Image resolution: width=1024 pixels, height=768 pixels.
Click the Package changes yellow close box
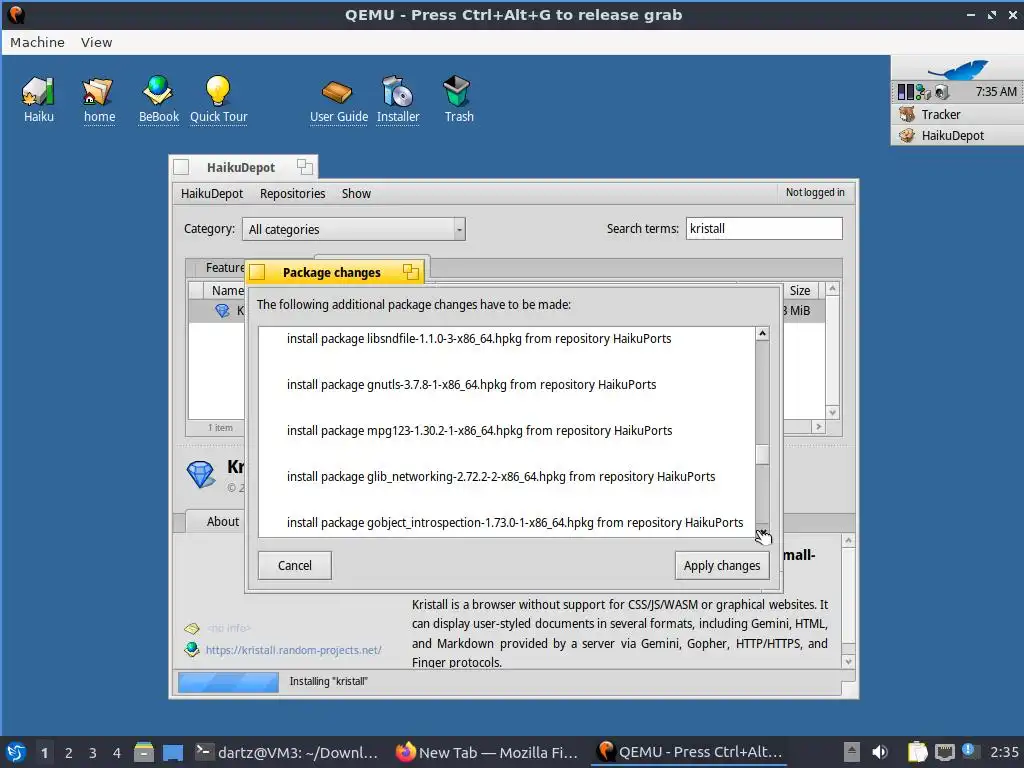(x=257, y=272)
